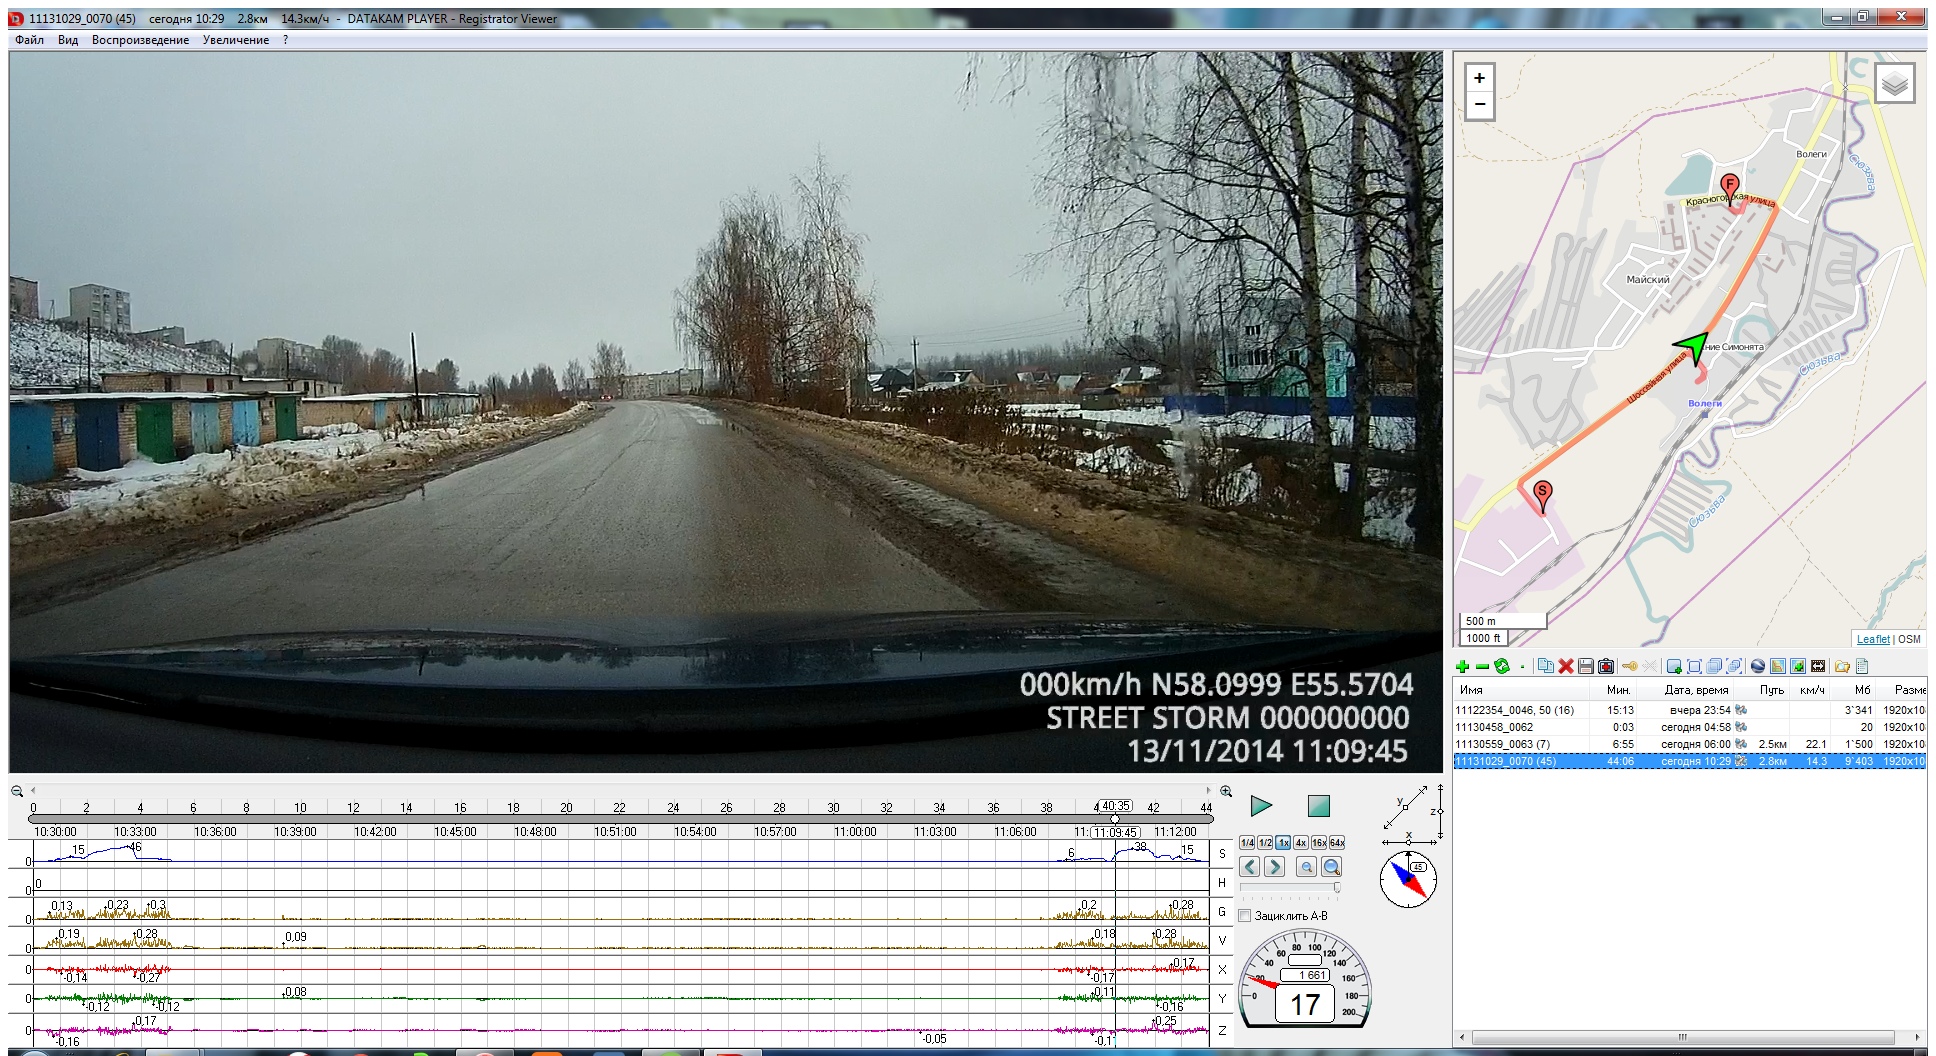1936x1056 pixels.
Task: Set playback speed to 4x
Action: (1301, 843)
